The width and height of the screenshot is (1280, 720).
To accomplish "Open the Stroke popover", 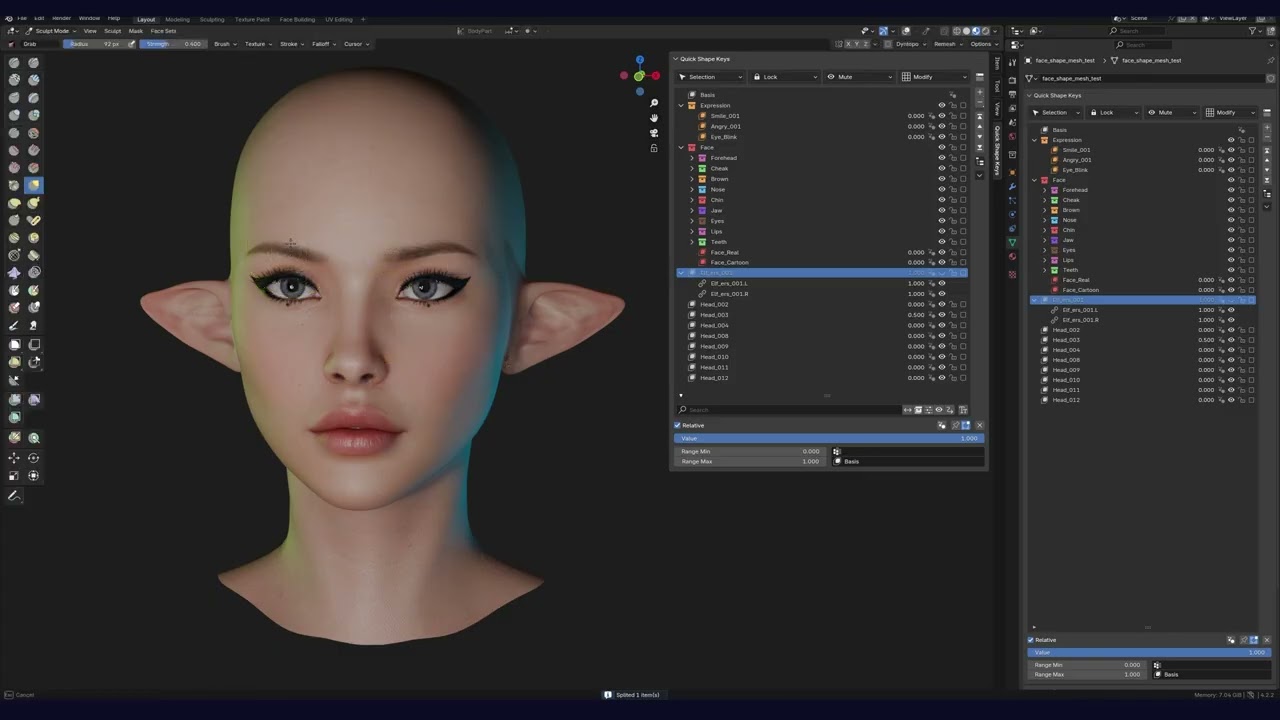I will 292,44.
